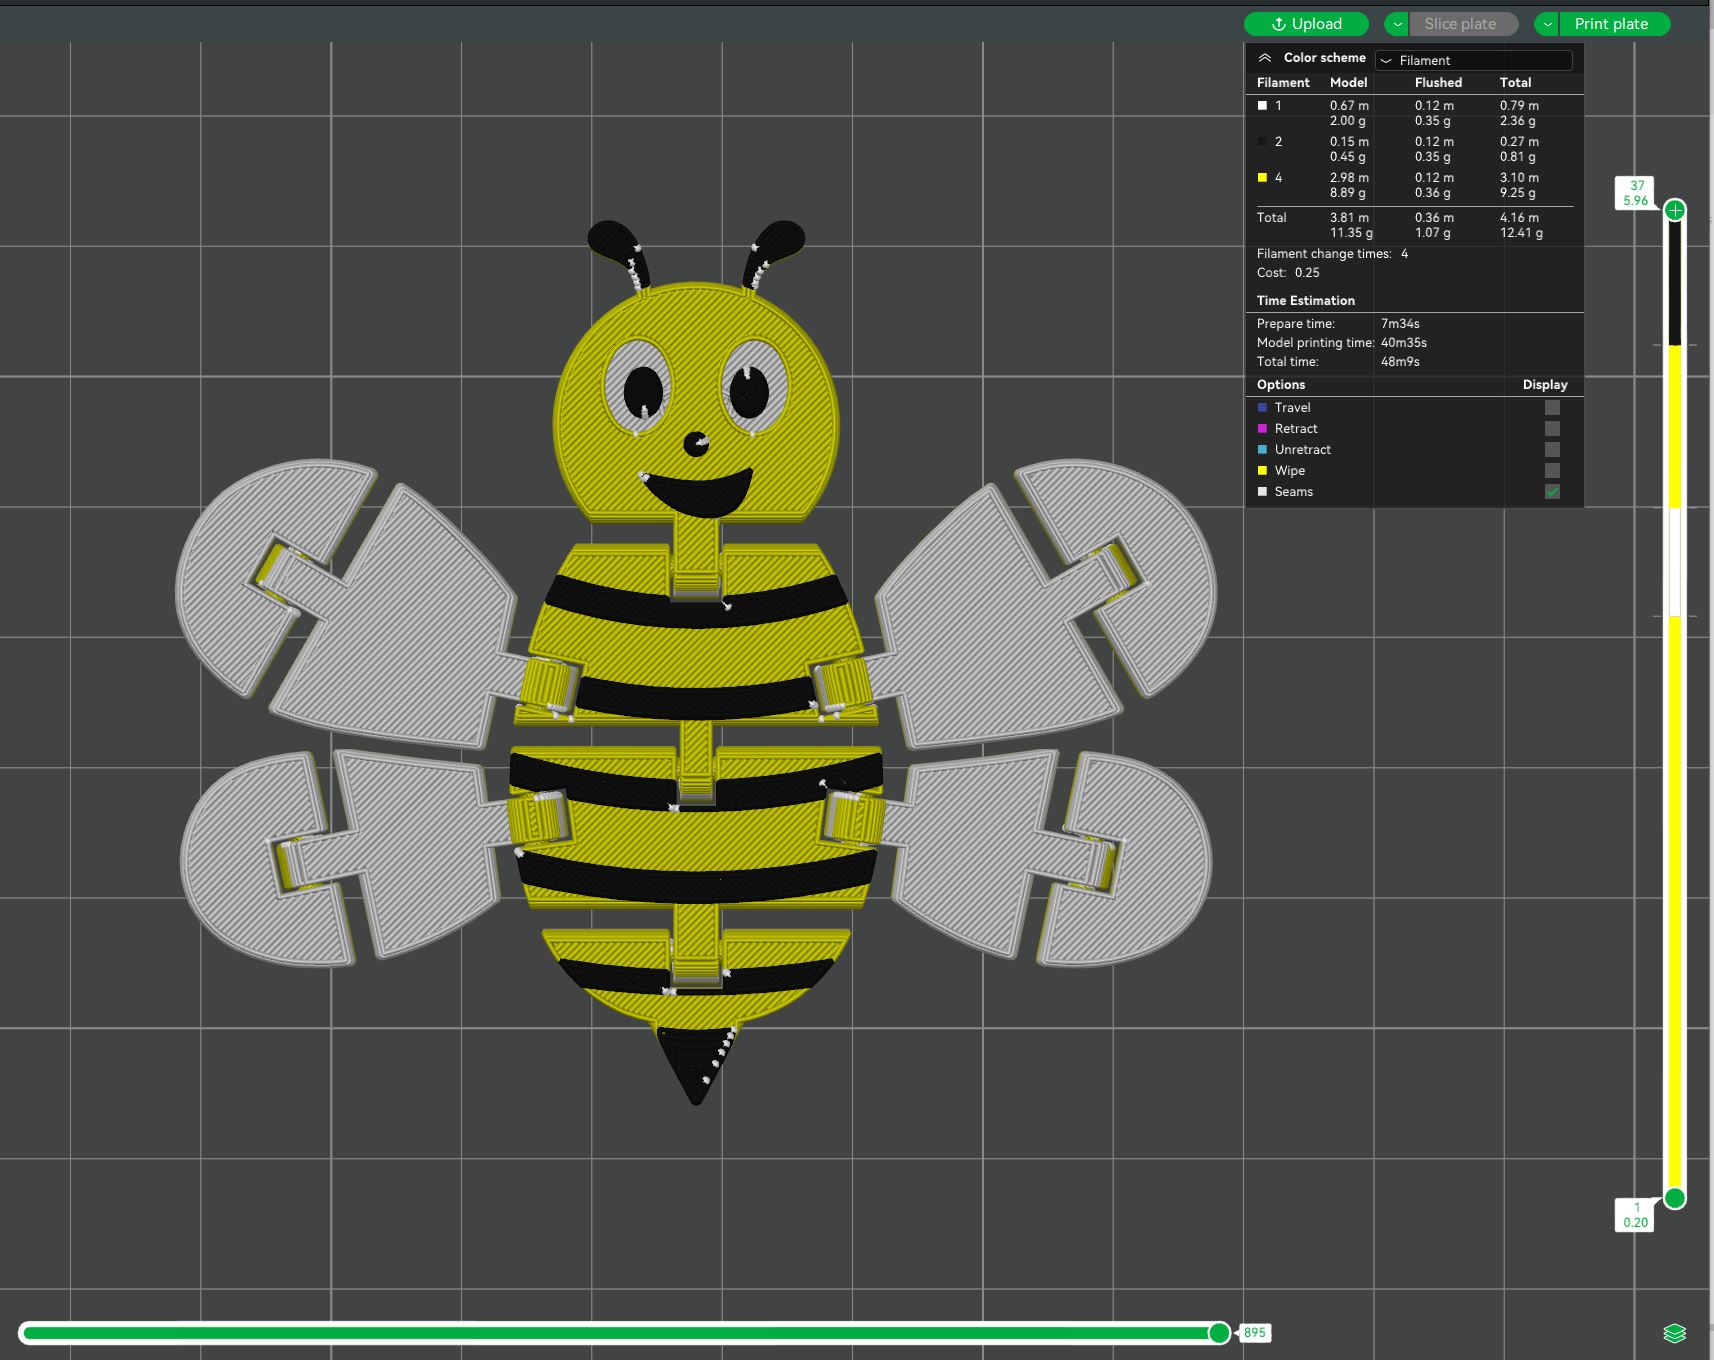Viewport: 1714px width, 1360px height.
Task: Enable the Unretract display checkbox
Action: tap(1551, 449)
